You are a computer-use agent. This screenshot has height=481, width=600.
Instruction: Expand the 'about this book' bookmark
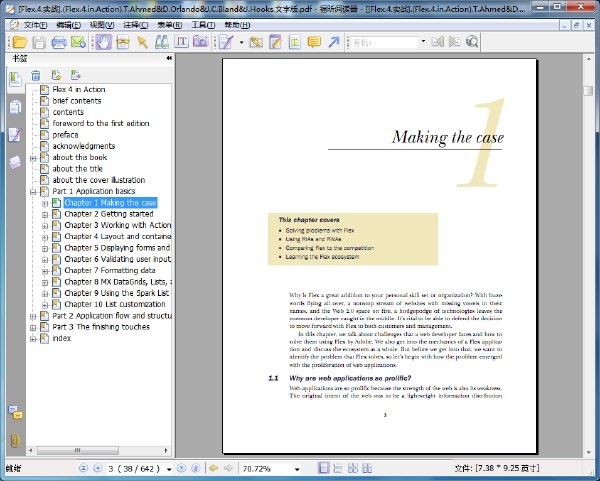pyautogui.click(x=33, y=158)
